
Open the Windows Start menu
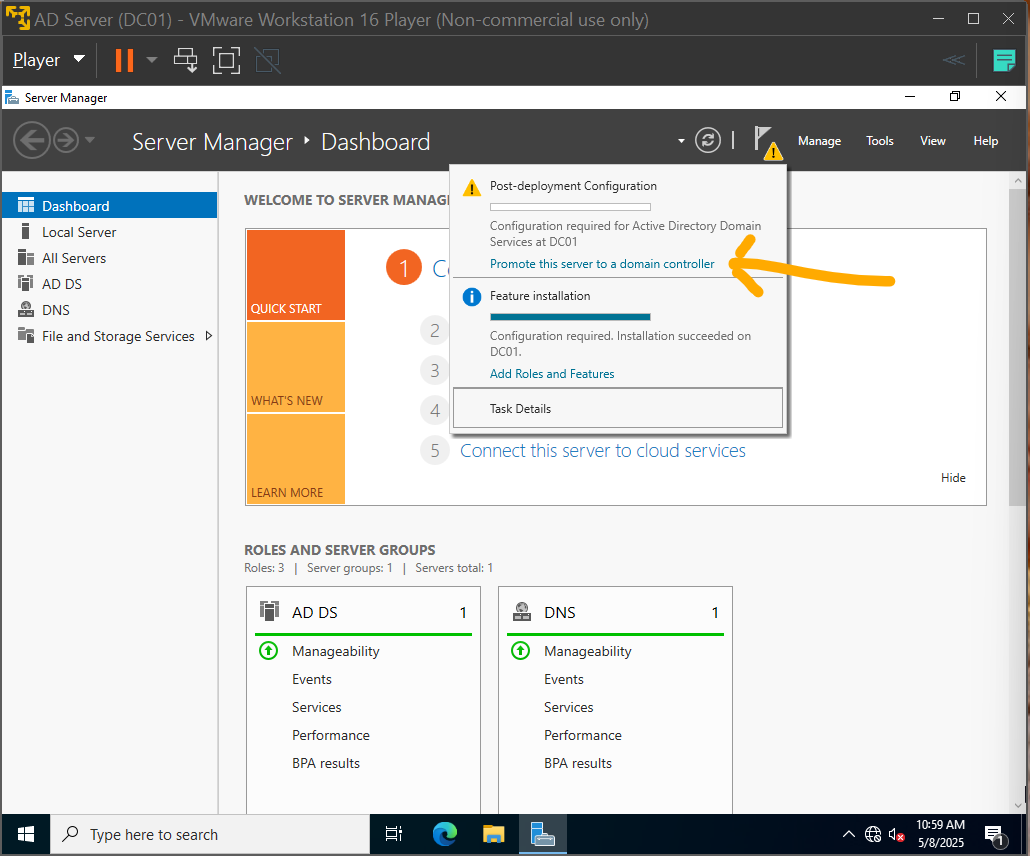pos(26,834)
